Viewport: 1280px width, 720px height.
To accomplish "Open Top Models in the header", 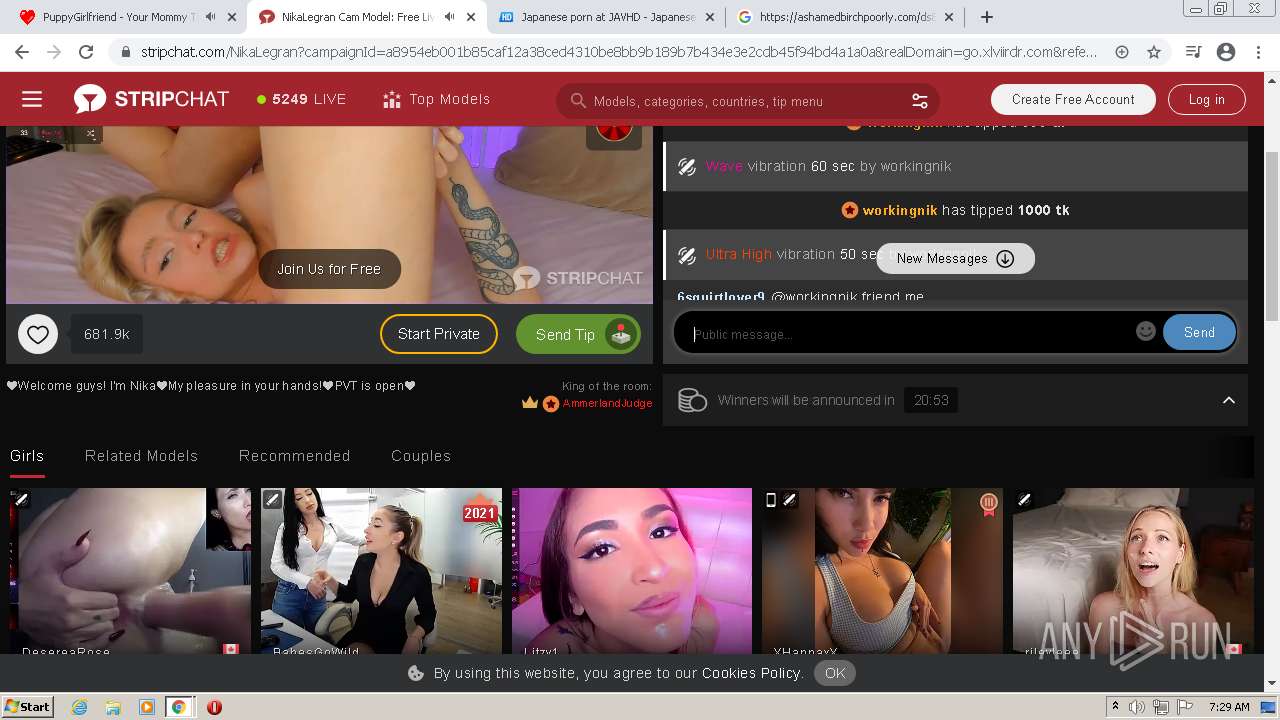I will pyautogui.click(x=436, y=99).
